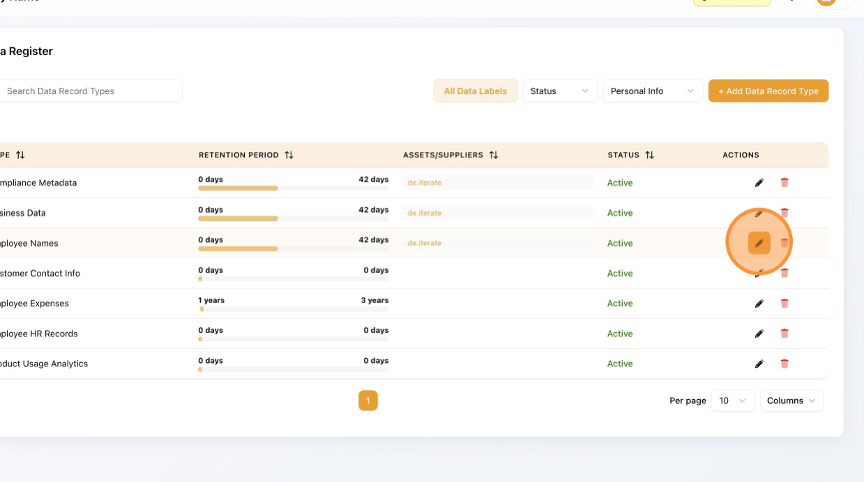Edit the Employee Names record

(759, 243)
